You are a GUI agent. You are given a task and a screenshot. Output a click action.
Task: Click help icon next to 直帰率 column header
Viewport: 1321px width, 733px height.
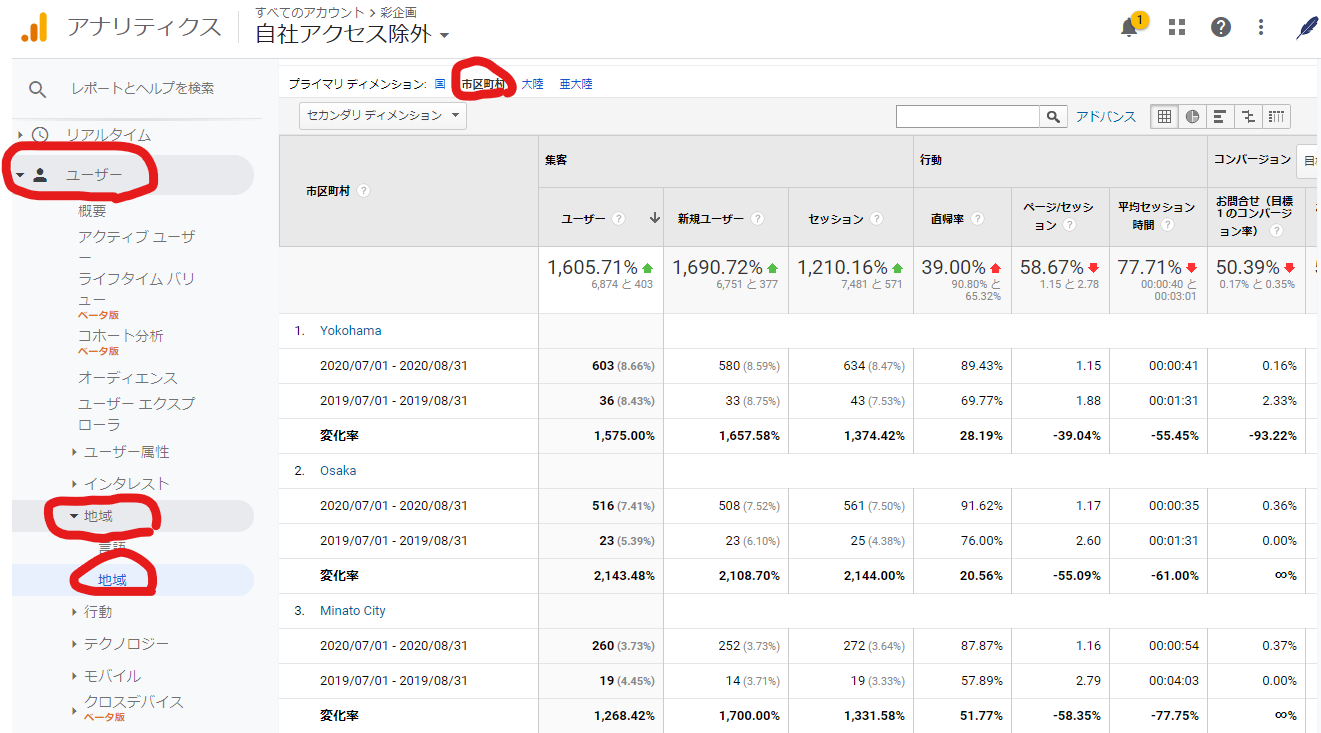coord(977,219)
